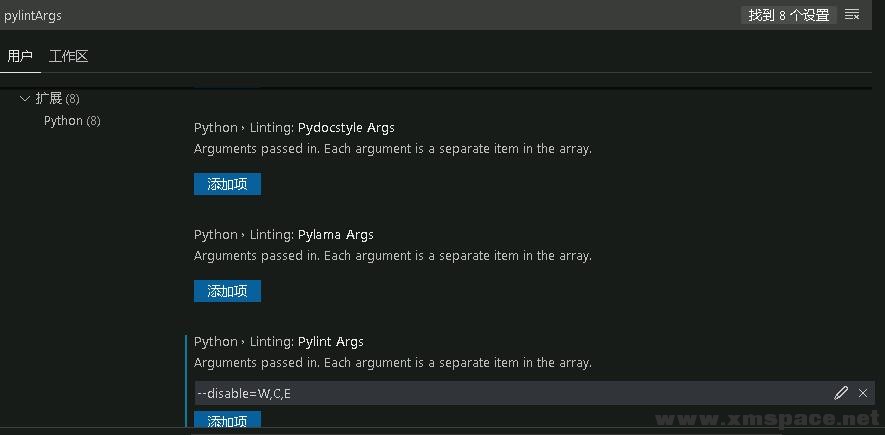Select the --disable=W,C,E list row

(534, 393)
